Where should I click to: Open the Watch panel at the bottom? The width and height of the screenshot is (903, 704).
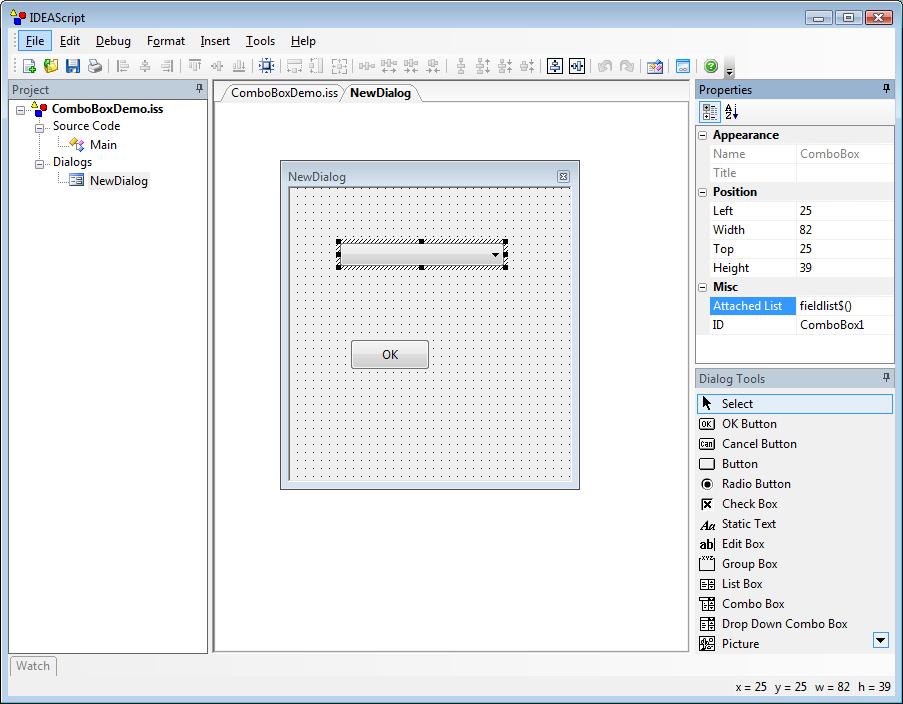click(x=32, y=666)
